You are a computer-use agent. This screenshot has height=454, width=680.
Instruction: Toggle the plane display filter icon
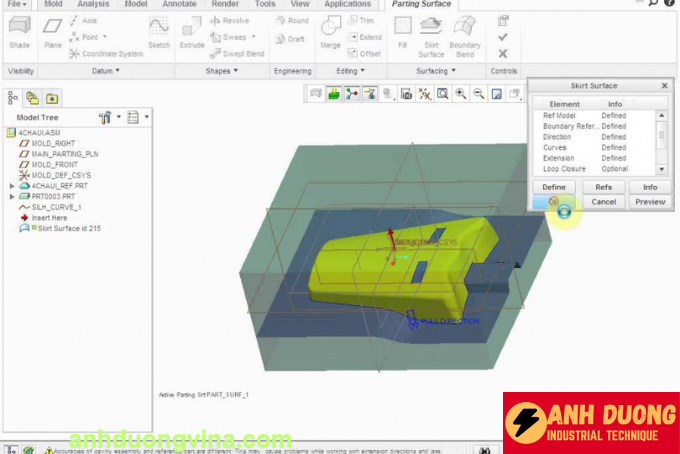(334, 94)
